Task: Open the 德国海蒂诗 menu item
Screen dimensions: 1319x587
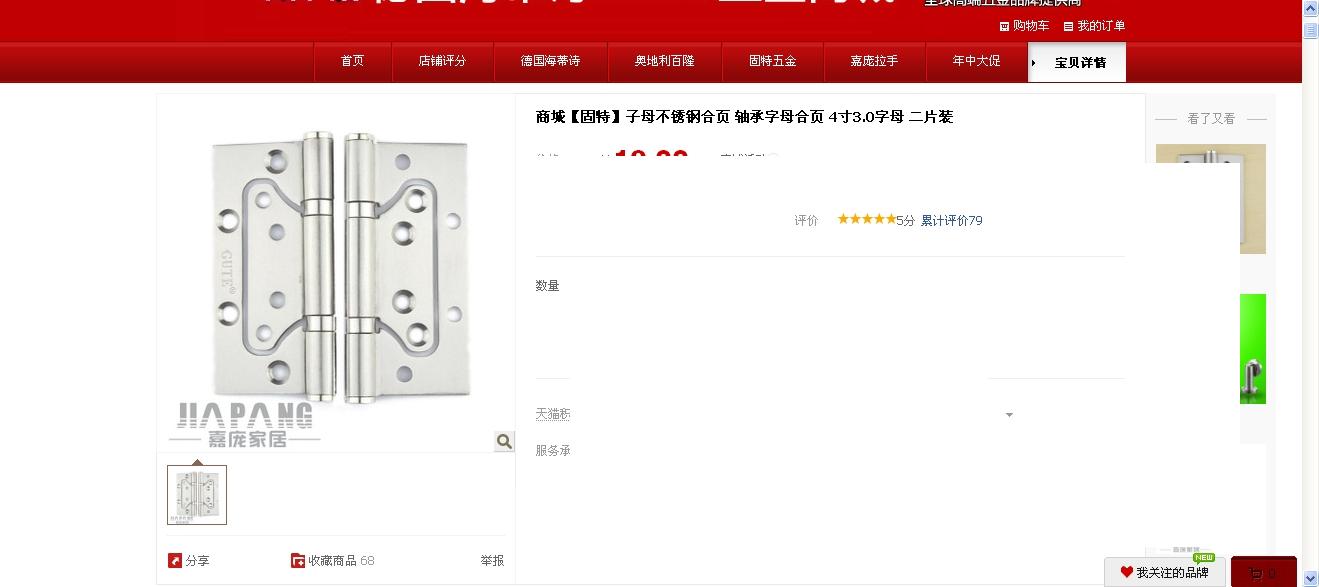Action: [x=550, y=61]
